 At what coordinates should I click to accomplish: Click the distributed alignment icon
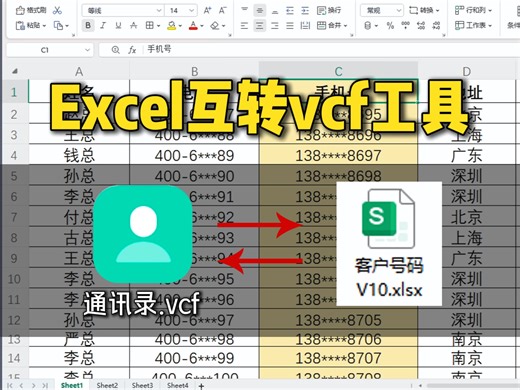pos(305,25)
